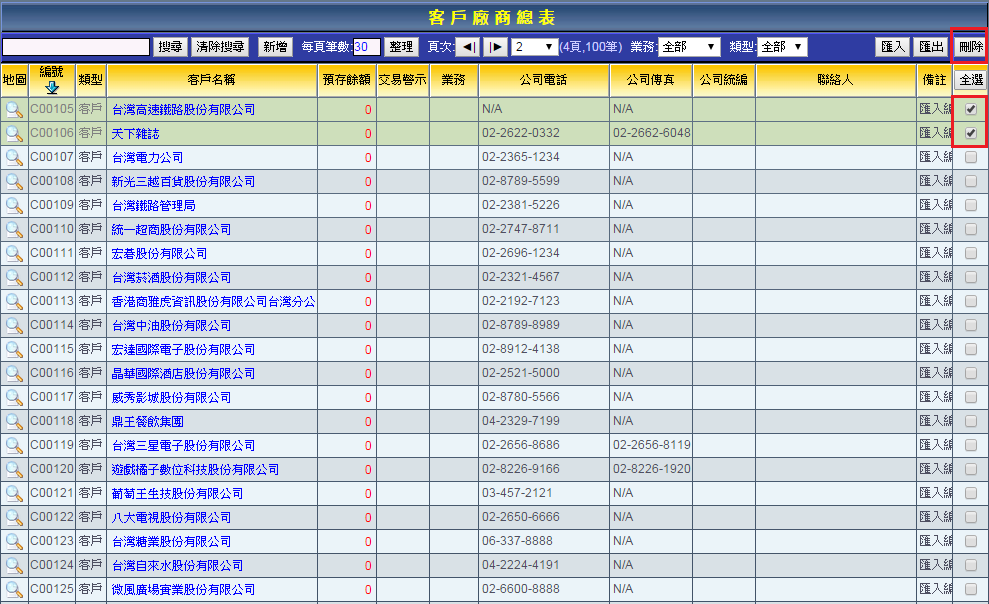The height and width of the screenshot is (604, 989).
Task: Click the magnifier icon beside C00115
Action: coord(14,349)
